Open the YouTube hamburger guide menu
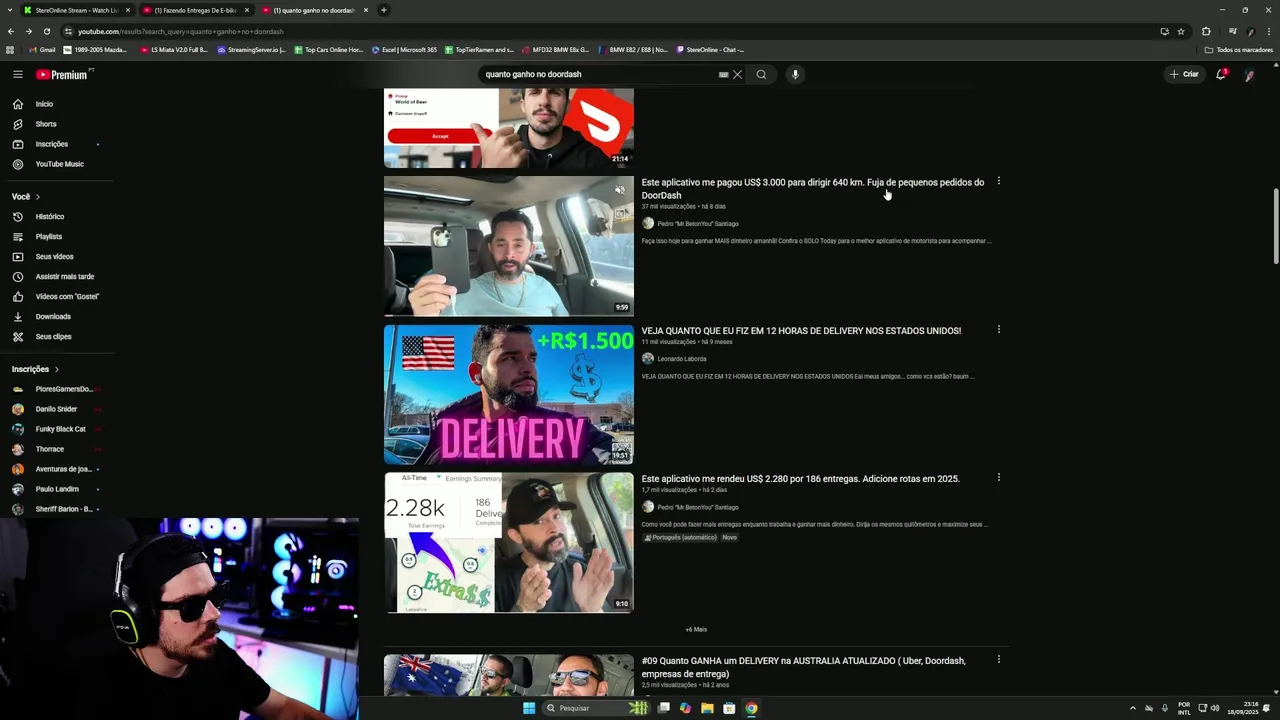Image resolution: width=1280 pixels, height=720 pixels. (18, 74)
